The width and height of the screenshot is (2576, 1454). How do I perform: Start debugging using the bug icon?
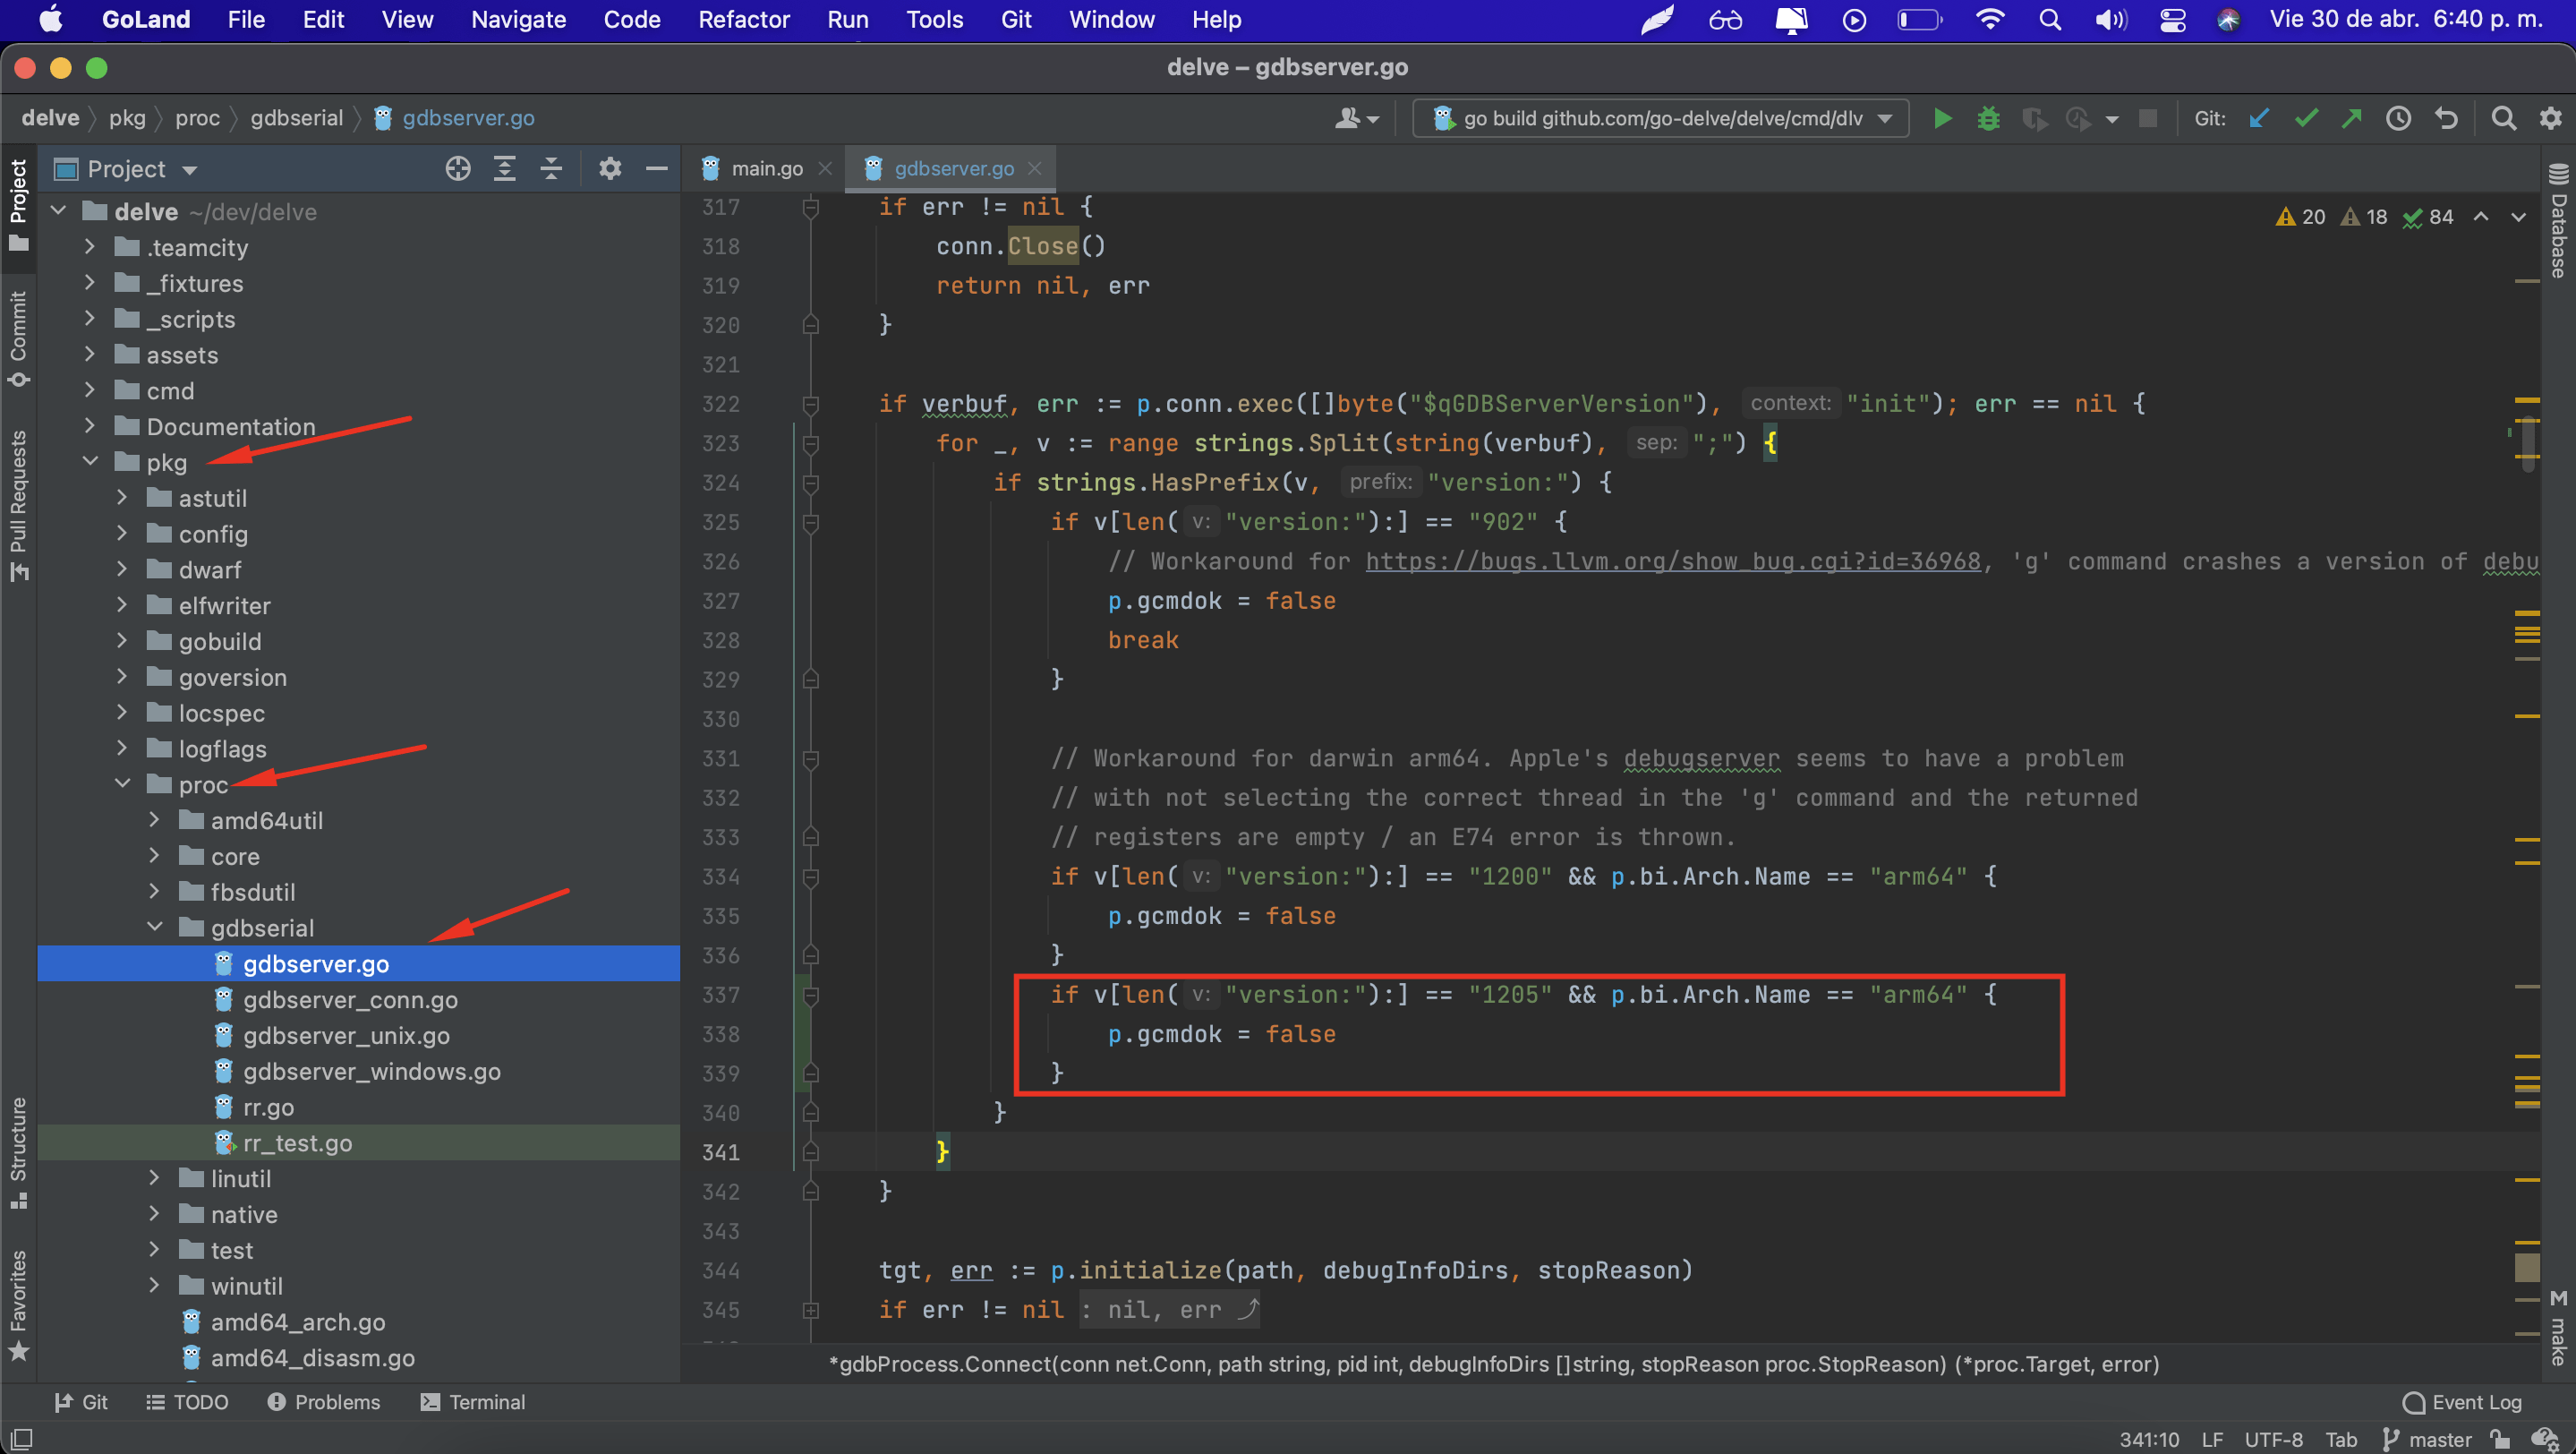click(1988, 118)
